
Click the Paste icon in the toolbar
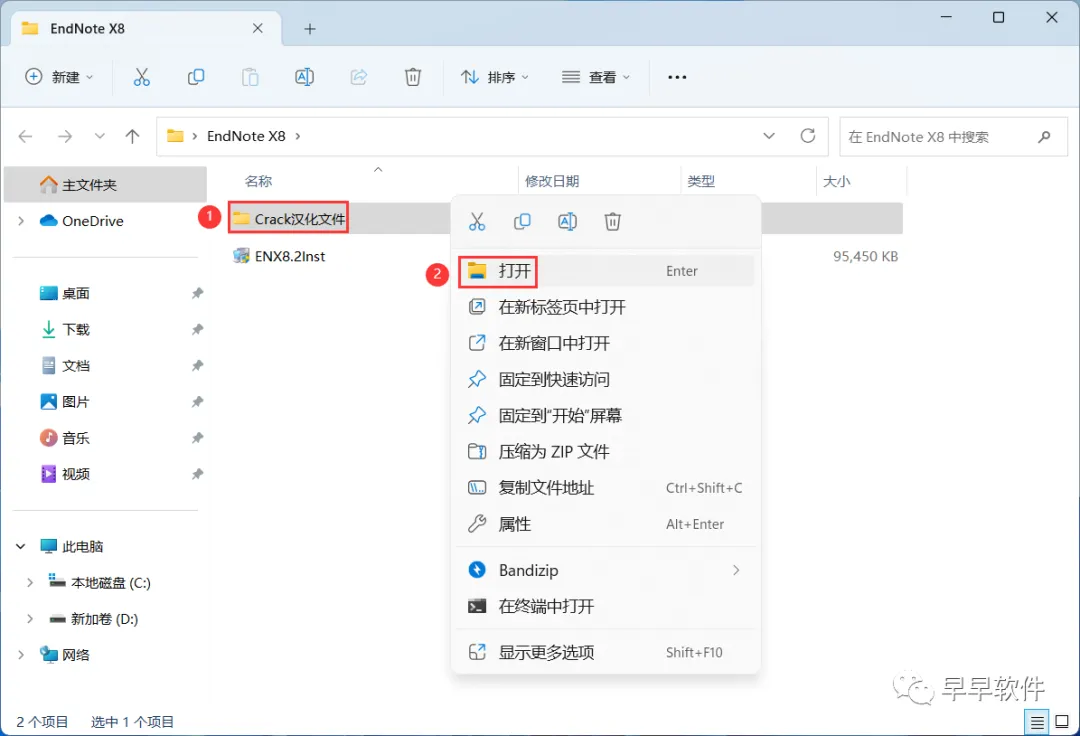[x=250, y=77]
